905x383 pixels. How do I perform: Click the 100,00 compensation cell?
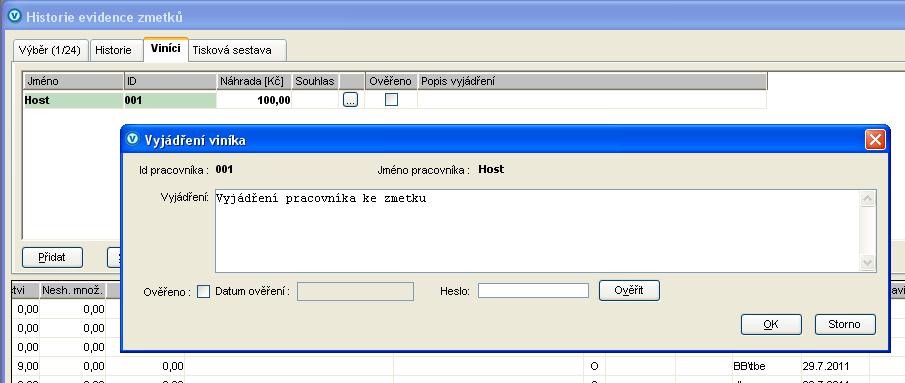pyautogui.click(x=254, y=100)
